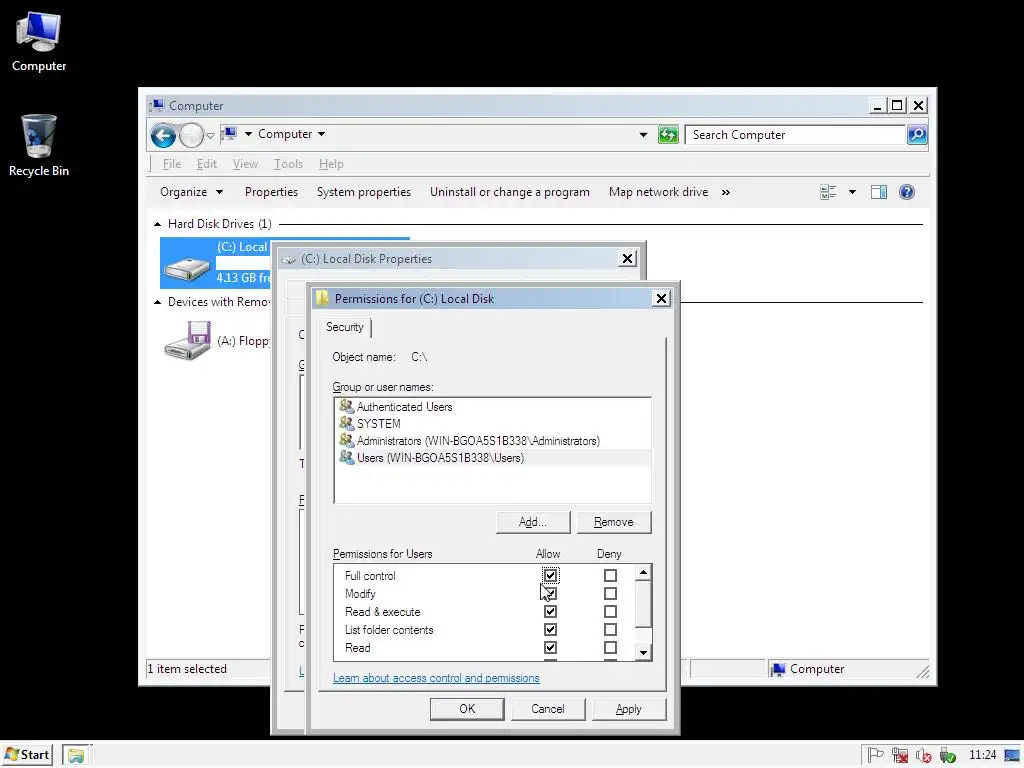Click the Action Center flag tray icon
1024x768 pixels.
[x=875, y=756]
